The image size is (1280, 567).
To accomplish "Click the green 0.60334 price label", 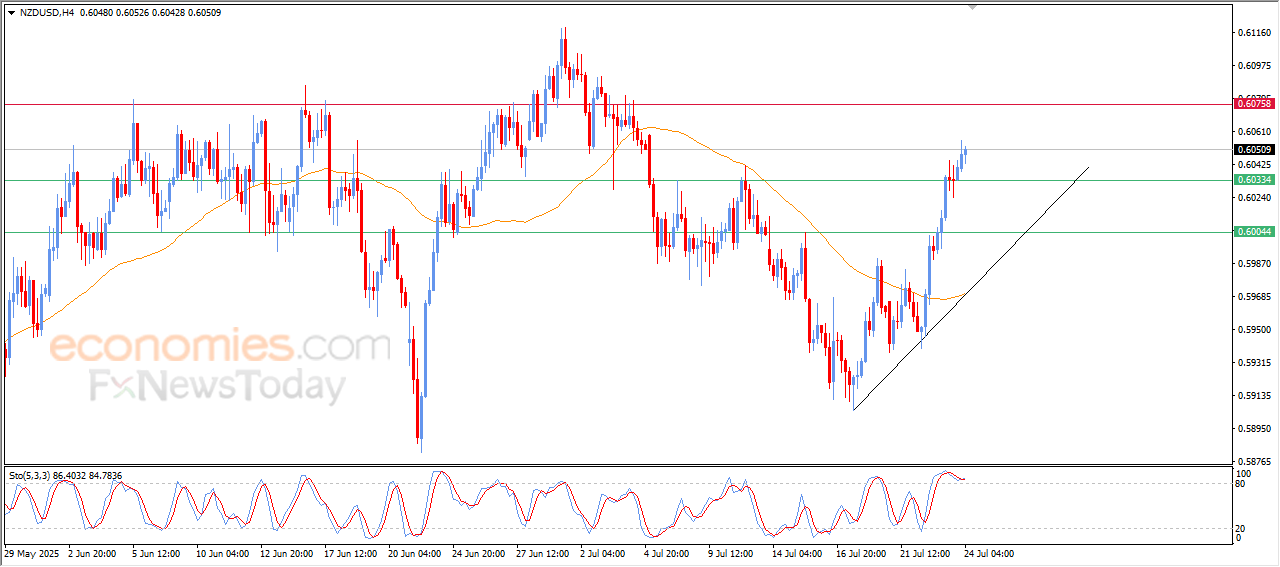I will pyautogui.click(x=1254, y=180).
